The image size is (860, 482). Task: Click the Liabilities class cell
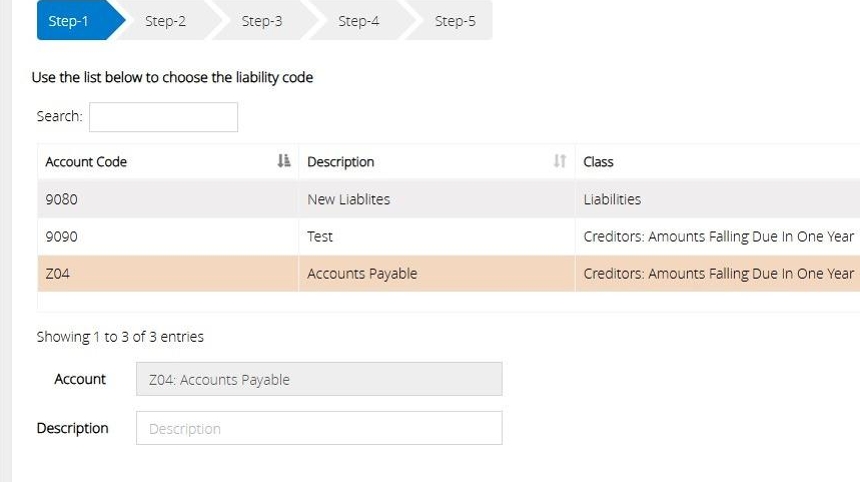click(612, 199)
